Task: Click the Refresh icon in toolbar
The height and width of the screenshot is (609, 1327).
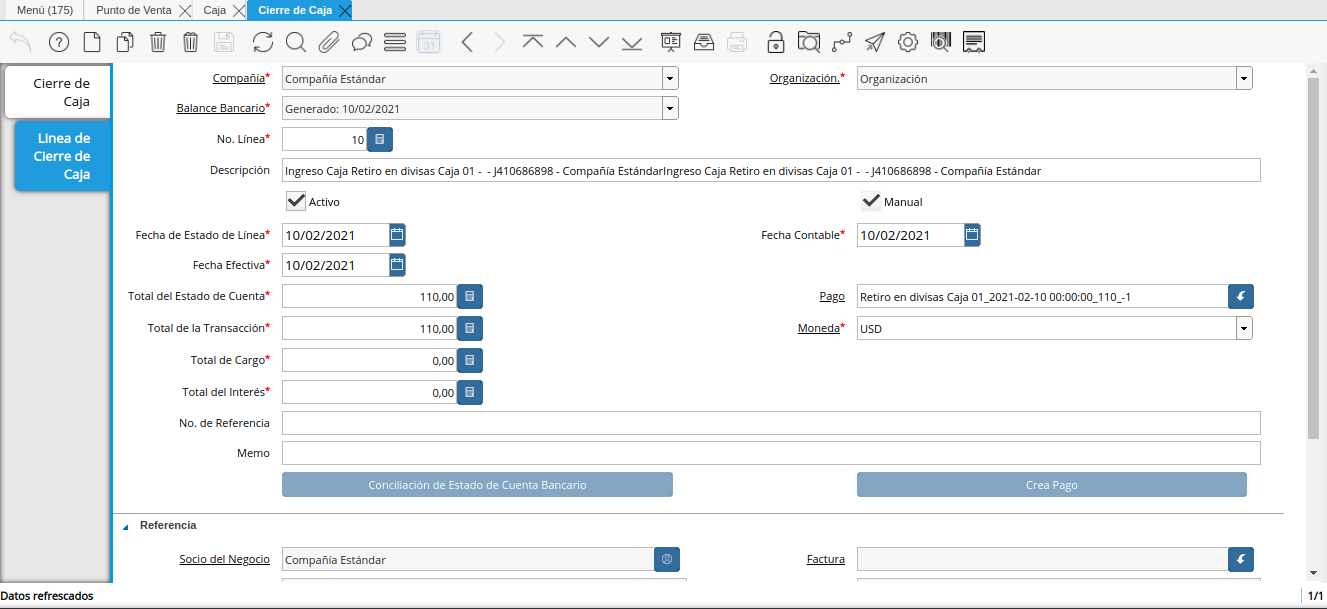Action: [x=262, y=42]
